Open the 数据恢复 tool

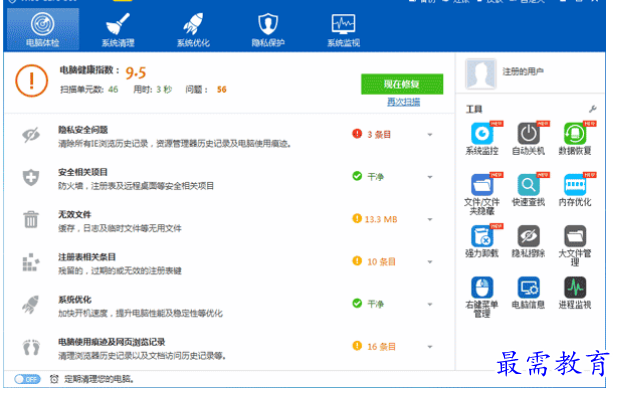[575, 138]
